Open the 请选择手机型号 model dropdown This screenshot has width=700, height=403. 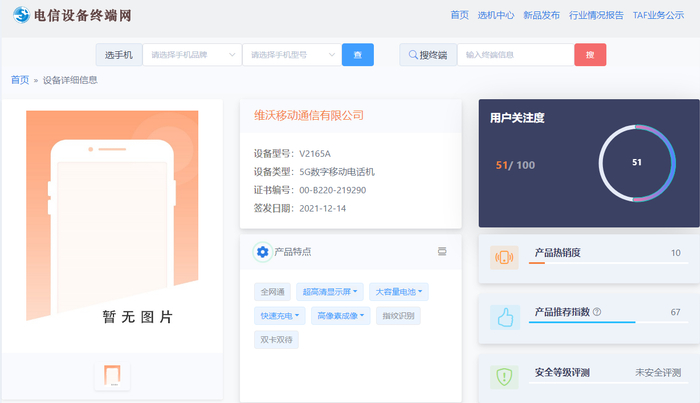pyautogui.click(x=291, y=55)
